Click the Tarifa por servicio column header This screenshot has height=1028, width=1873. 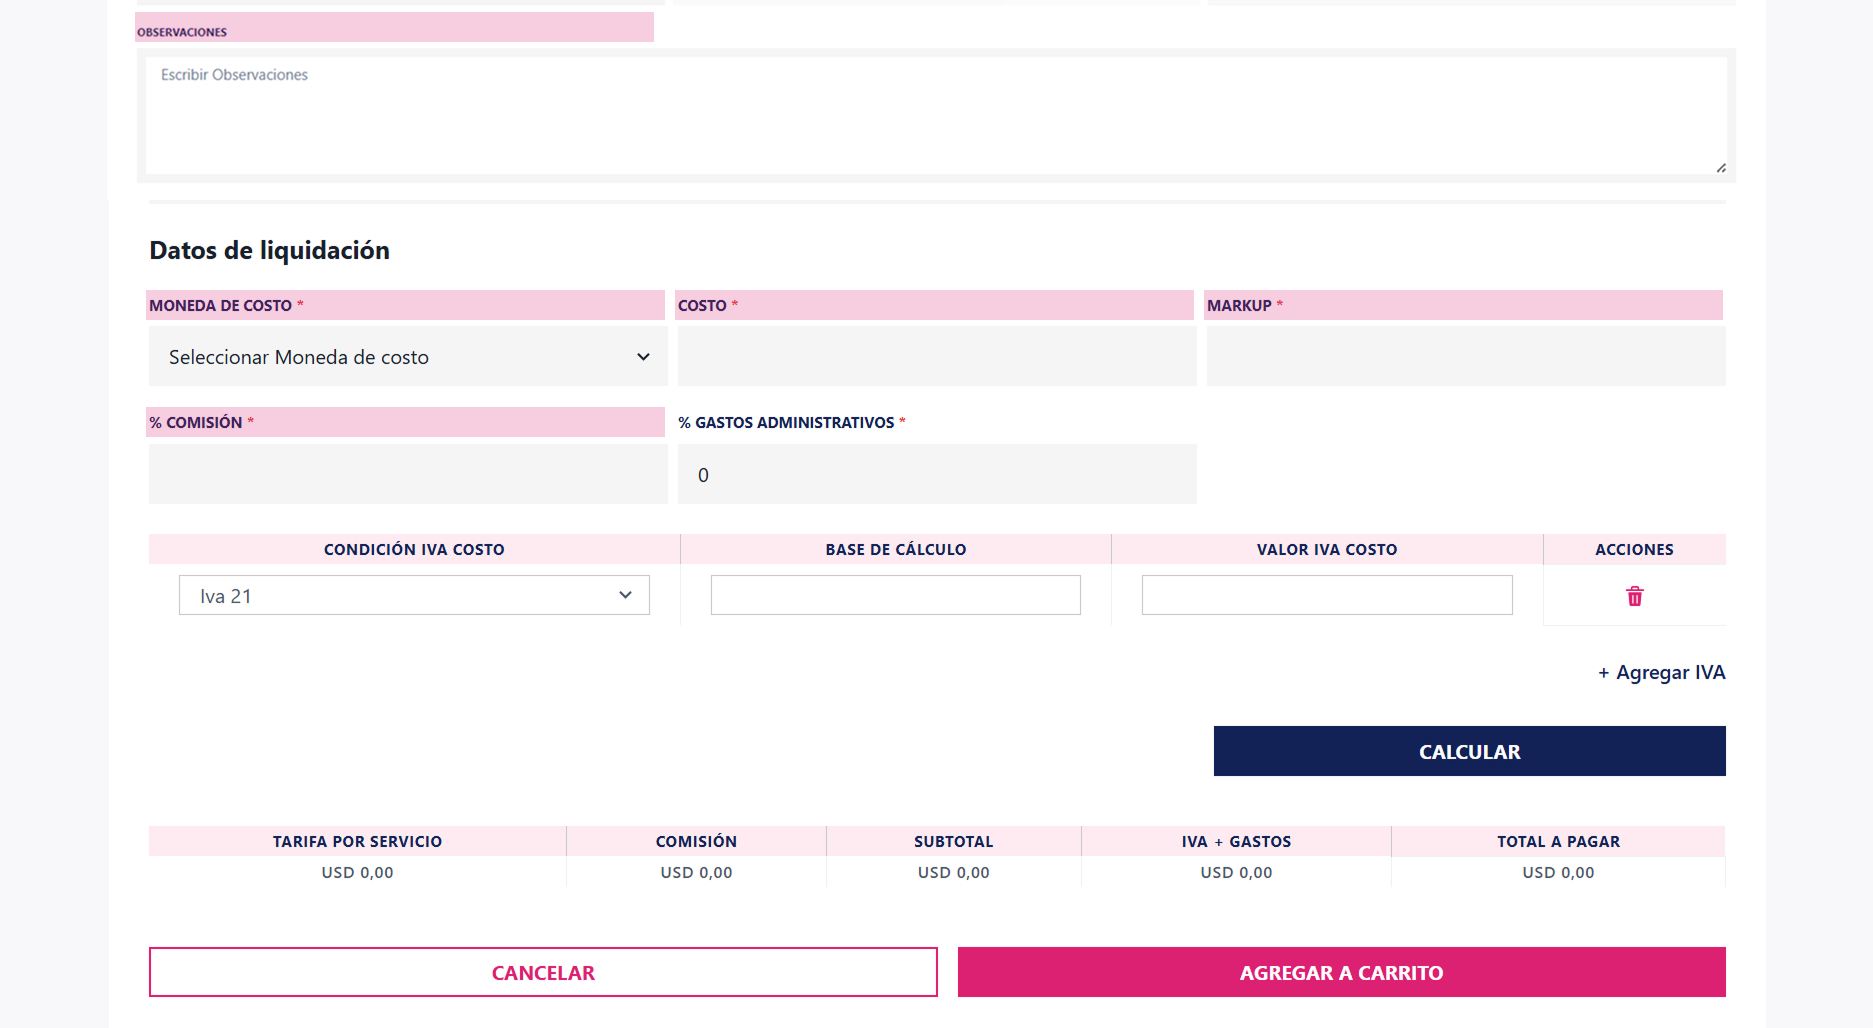point(357,842)
